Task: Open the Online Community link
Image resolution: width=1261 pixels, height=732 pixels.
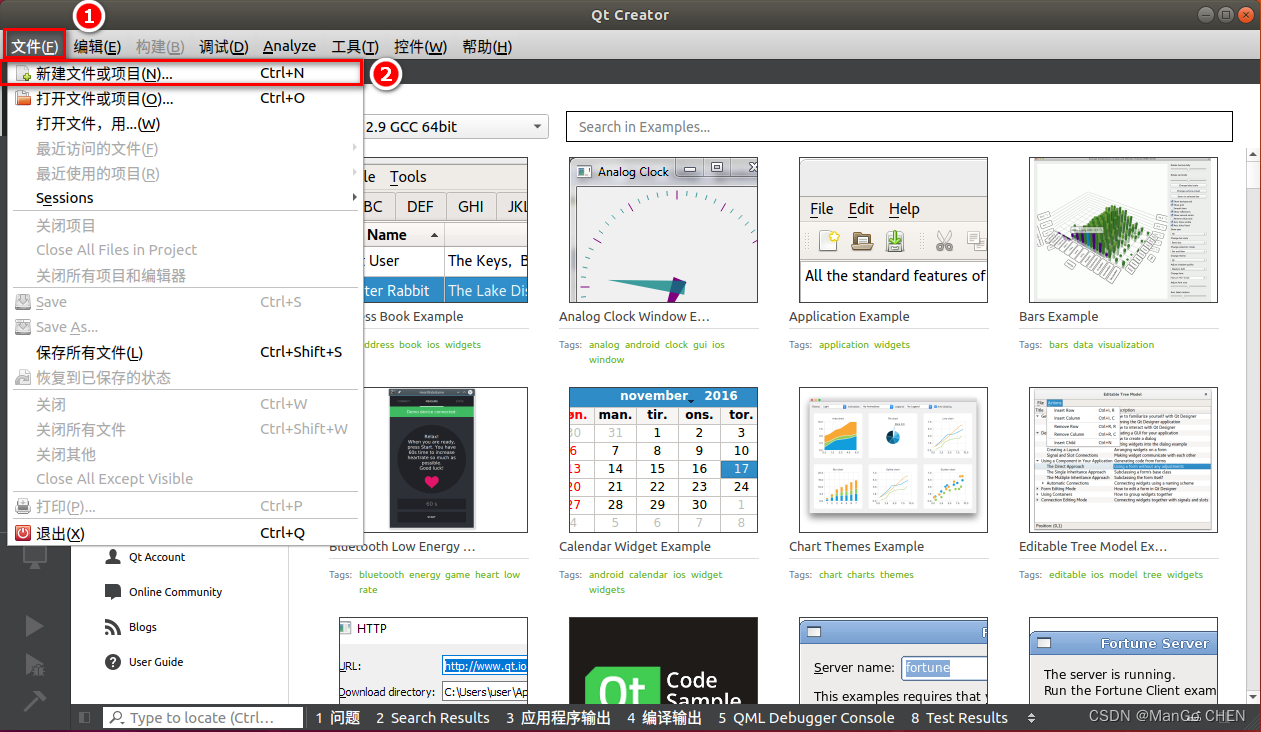Action: point(174,592)
